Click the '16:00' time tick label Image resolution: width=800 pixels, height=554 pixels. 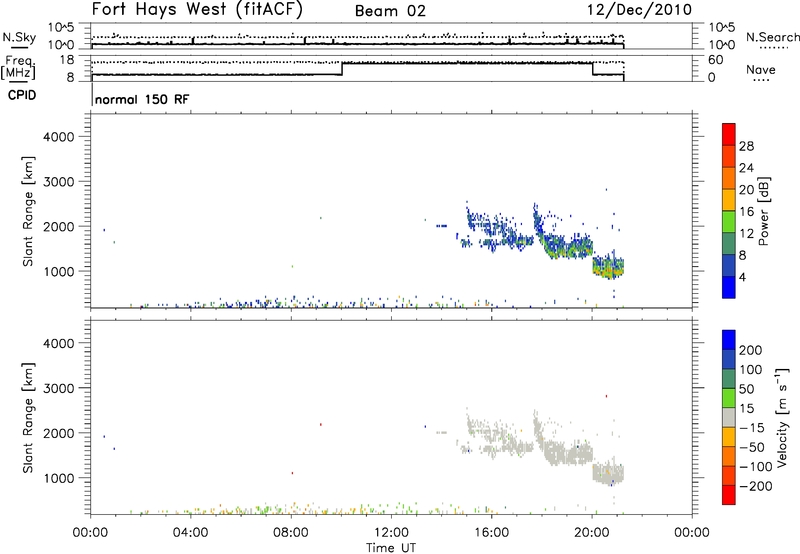point(491,533)
